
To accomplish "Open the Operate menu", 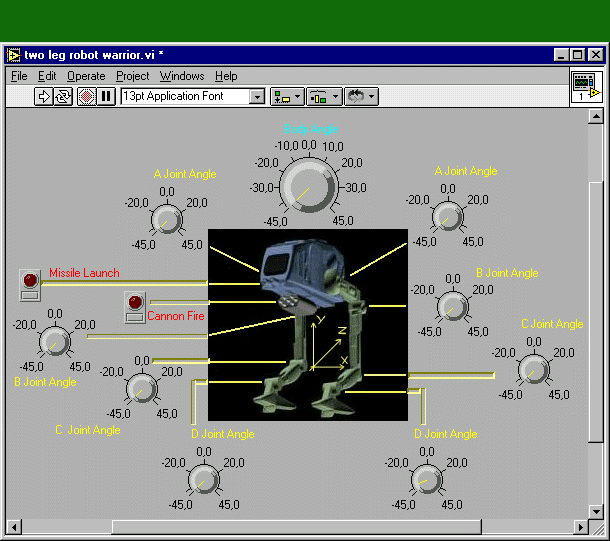I will [86, 76].
